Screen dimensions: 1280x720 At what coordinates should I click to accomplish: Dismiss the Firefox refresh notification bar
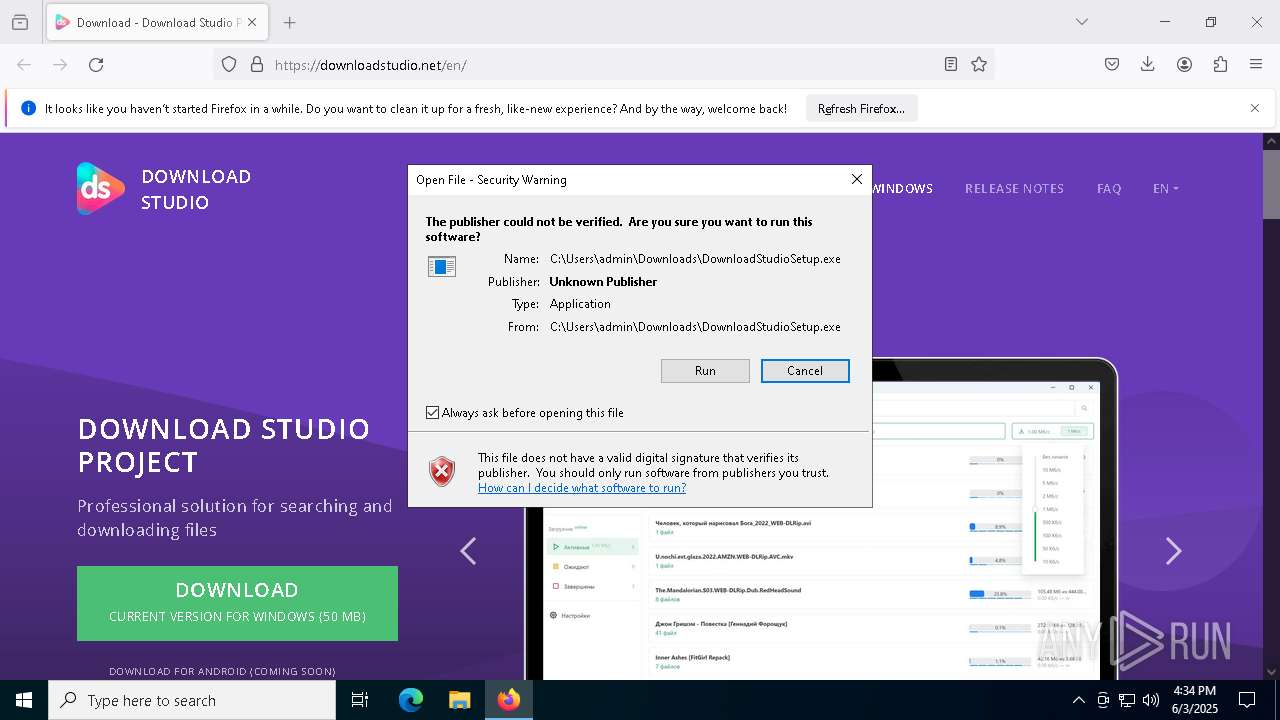1255,108
